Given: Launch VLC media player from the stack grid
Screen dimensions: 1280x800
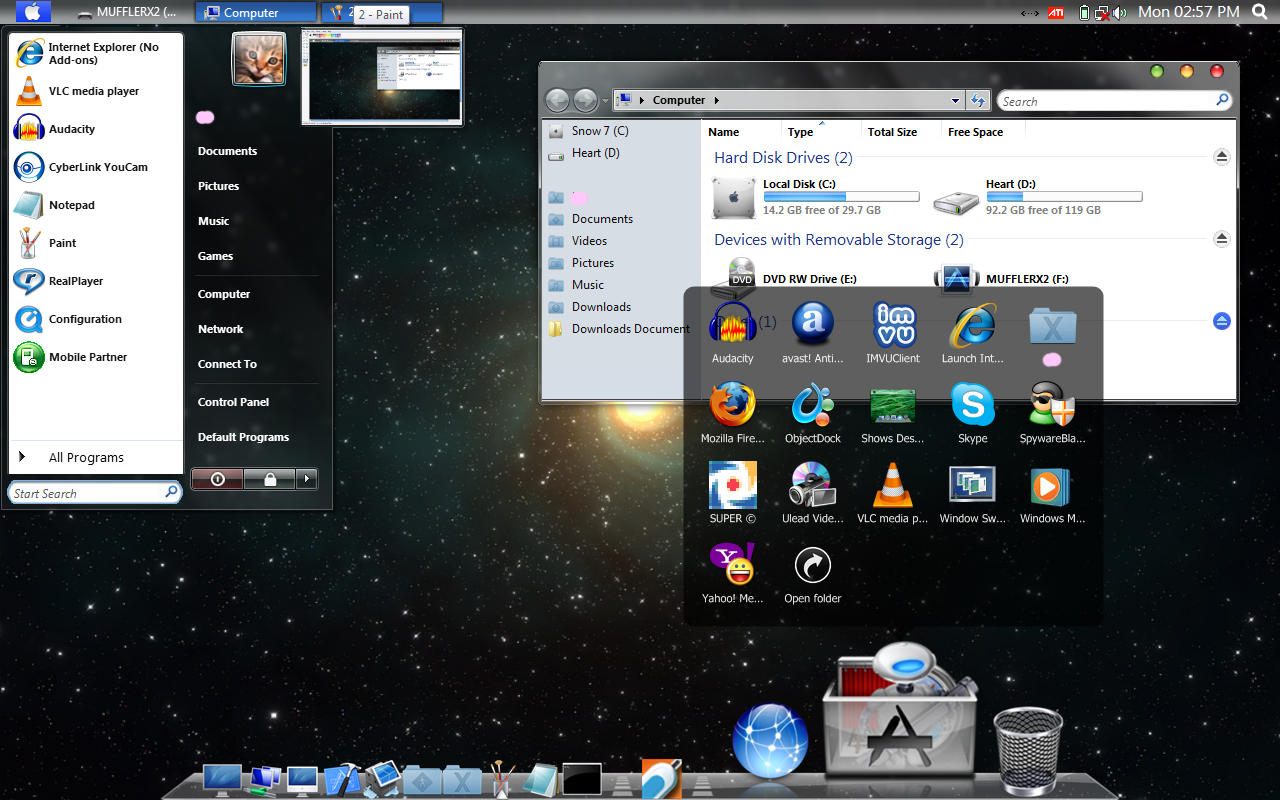Looking at the screenshot, I should [893, 485].
